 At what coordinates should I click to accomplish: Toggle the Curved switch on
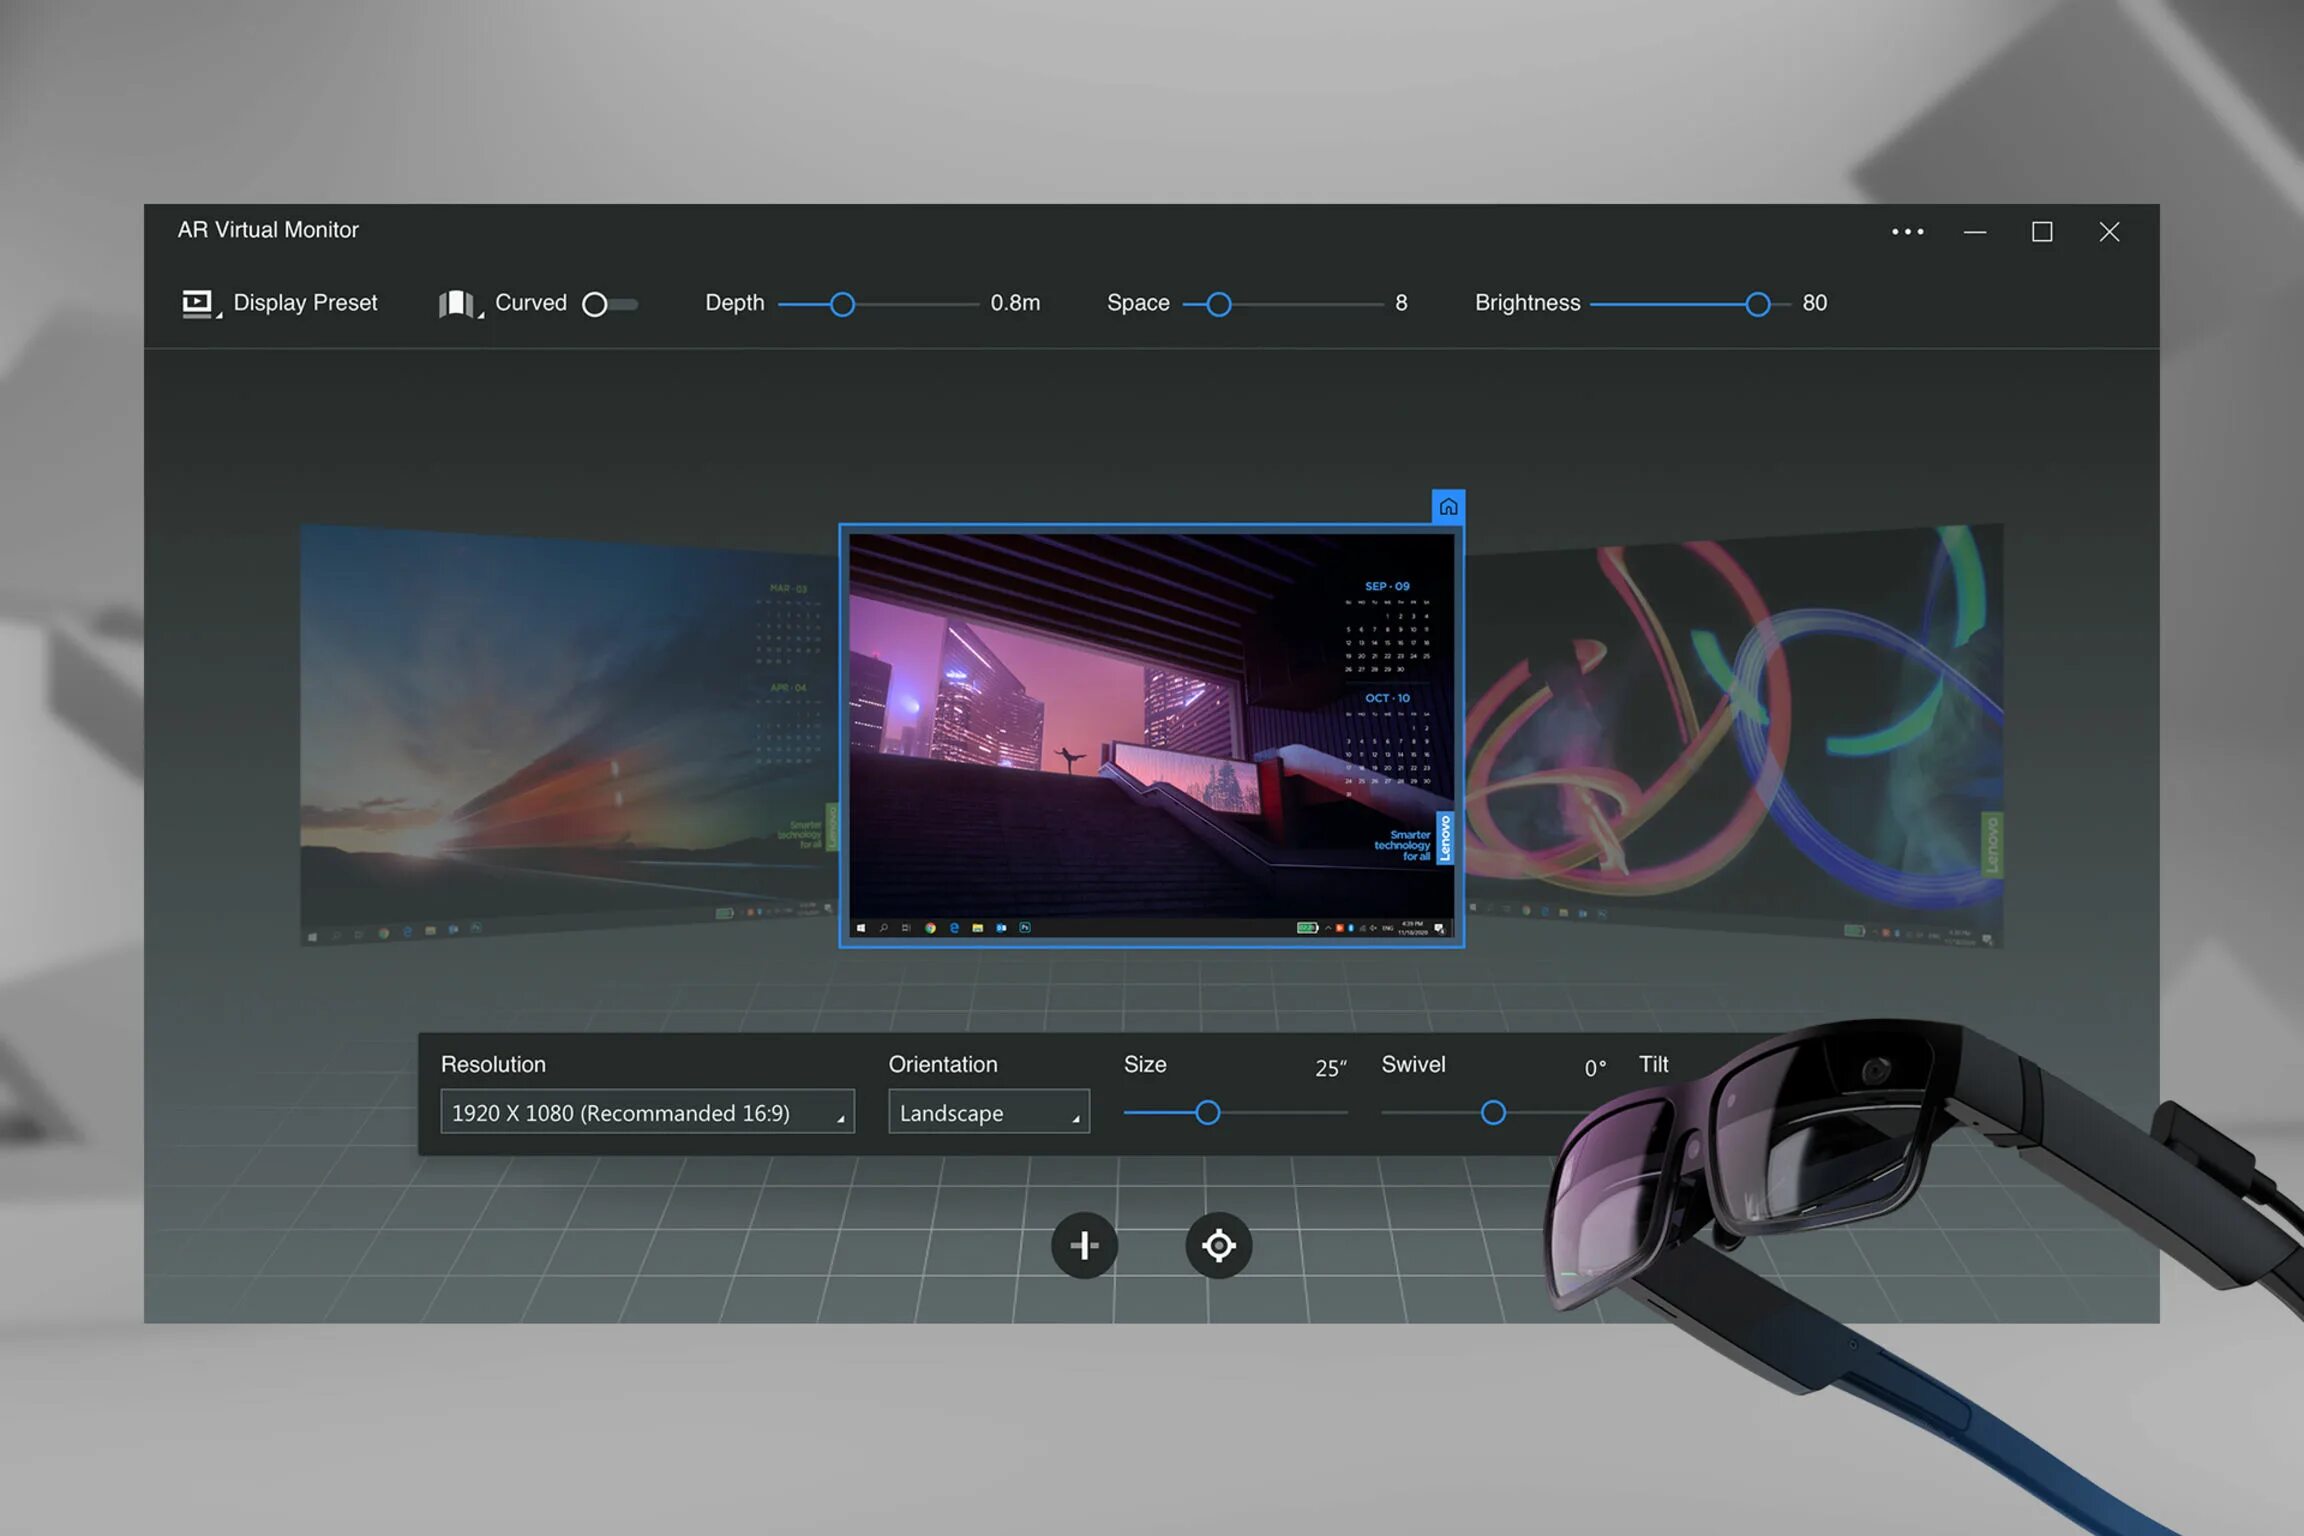(608, 304)
